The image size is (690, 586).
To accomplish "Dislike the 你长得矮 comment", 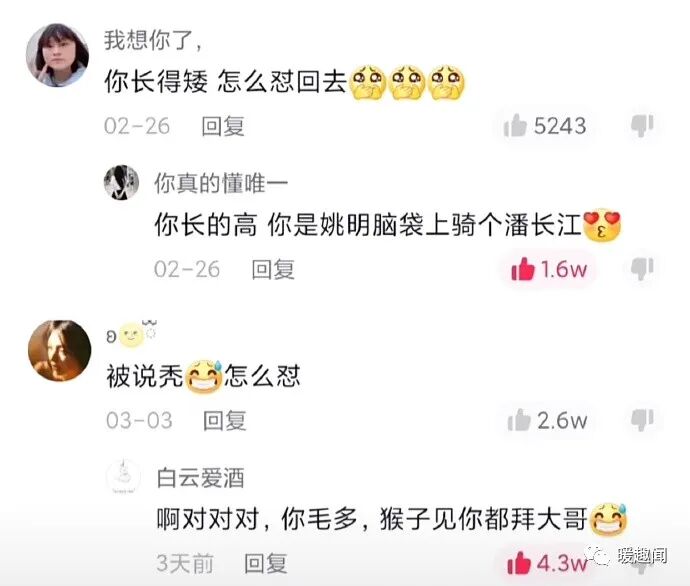I will click(x=642, y=125).
